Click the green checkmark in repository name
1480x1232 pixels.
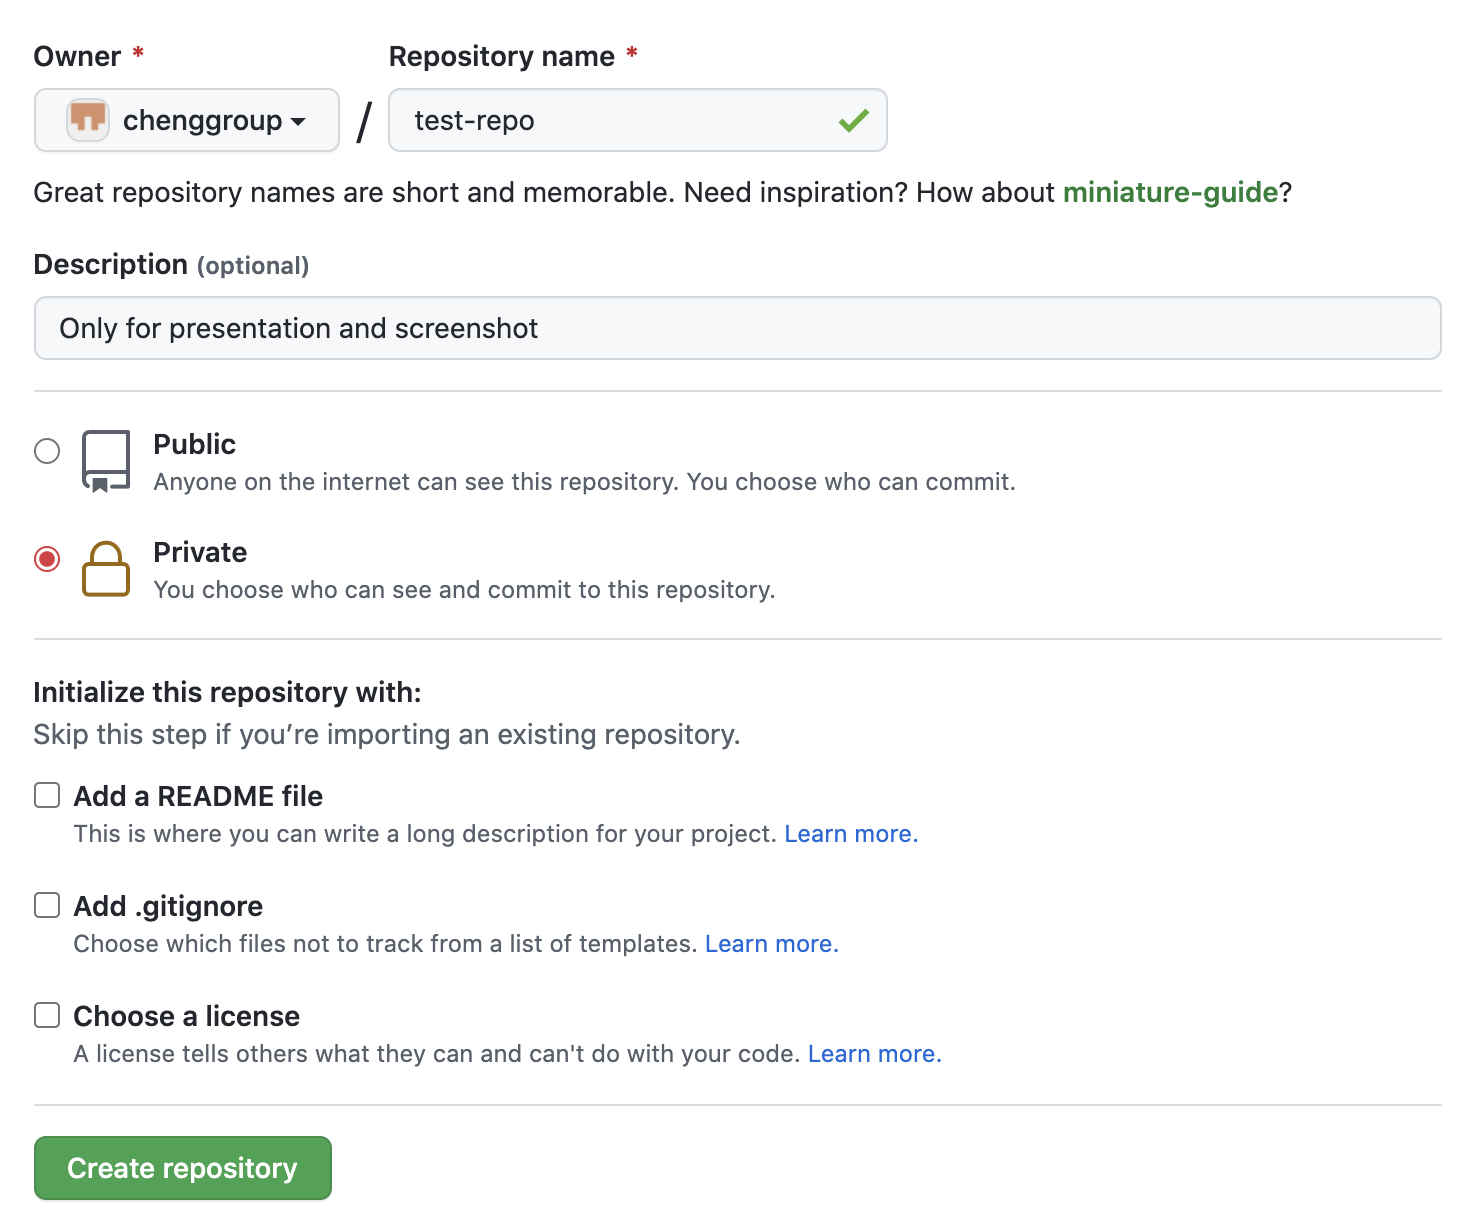click(x=853, y=121)
